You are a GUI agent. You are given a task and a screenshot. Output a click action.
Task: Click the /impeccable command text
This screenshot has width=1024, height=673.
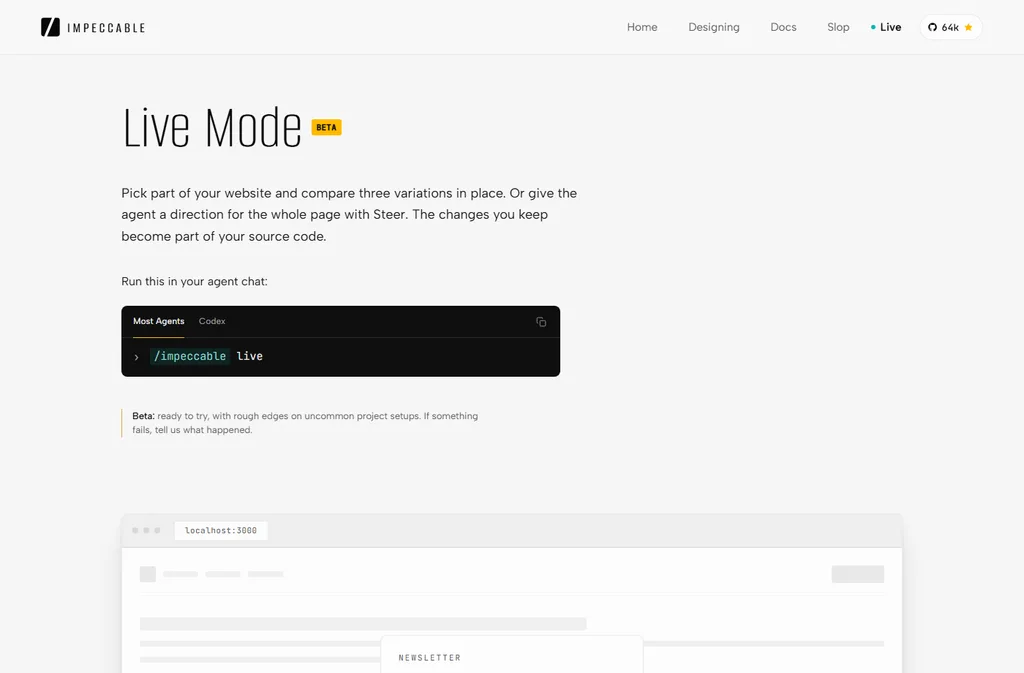tap(190, 356)
